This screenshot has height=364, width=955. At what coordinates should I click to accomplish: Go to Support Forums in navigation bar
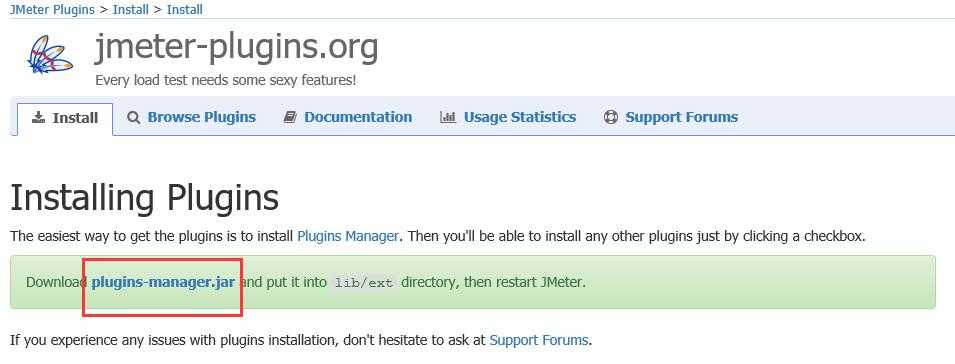point(682,117)
